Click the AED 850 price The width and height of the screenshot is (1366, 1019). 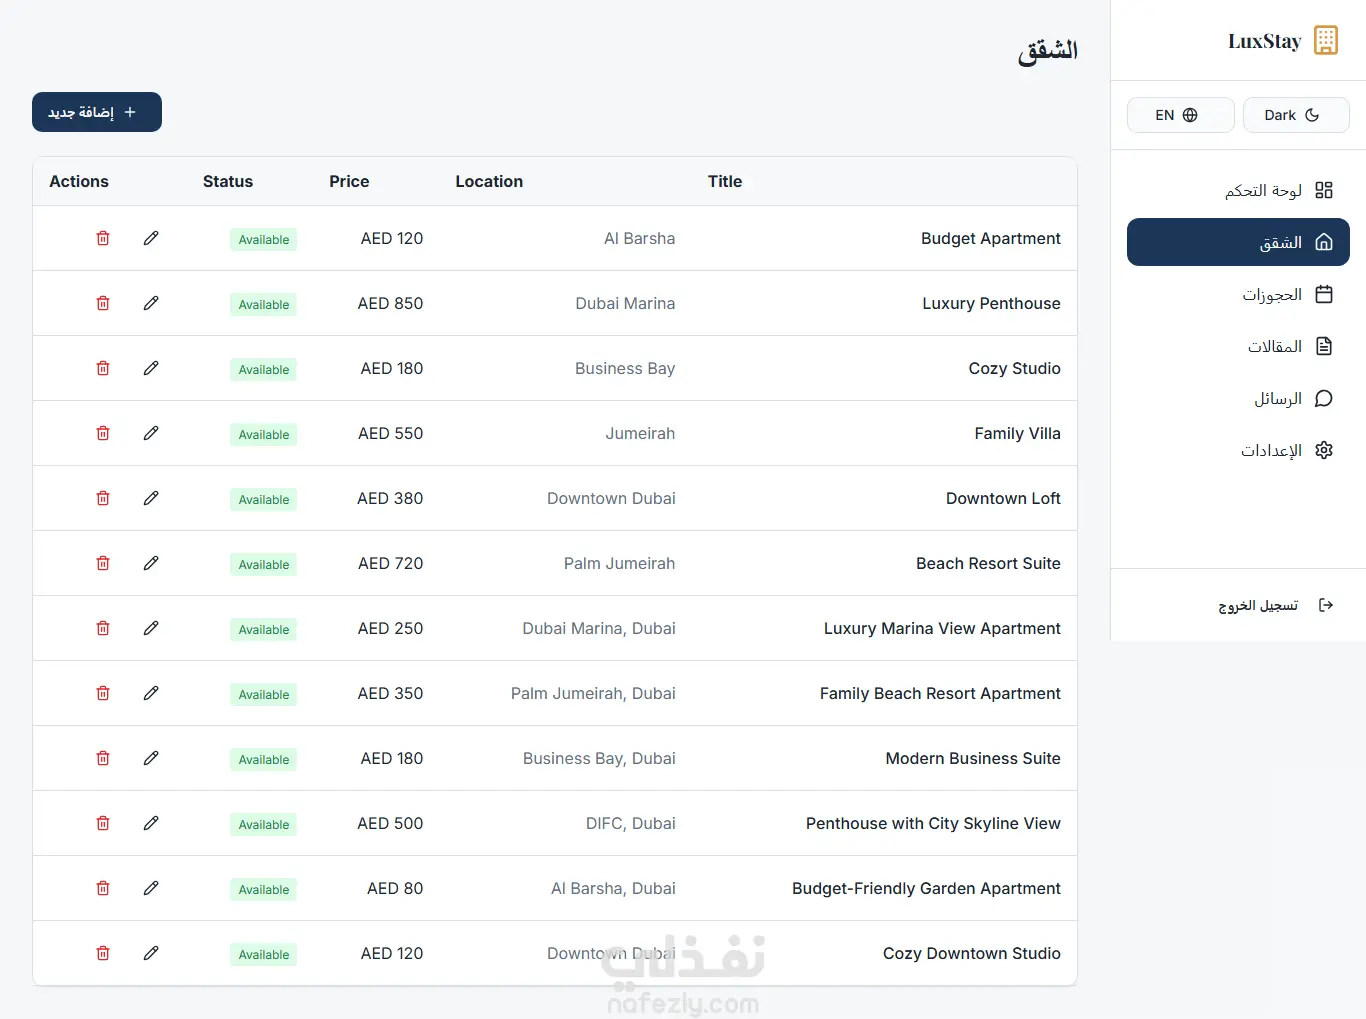coord(390,303)
